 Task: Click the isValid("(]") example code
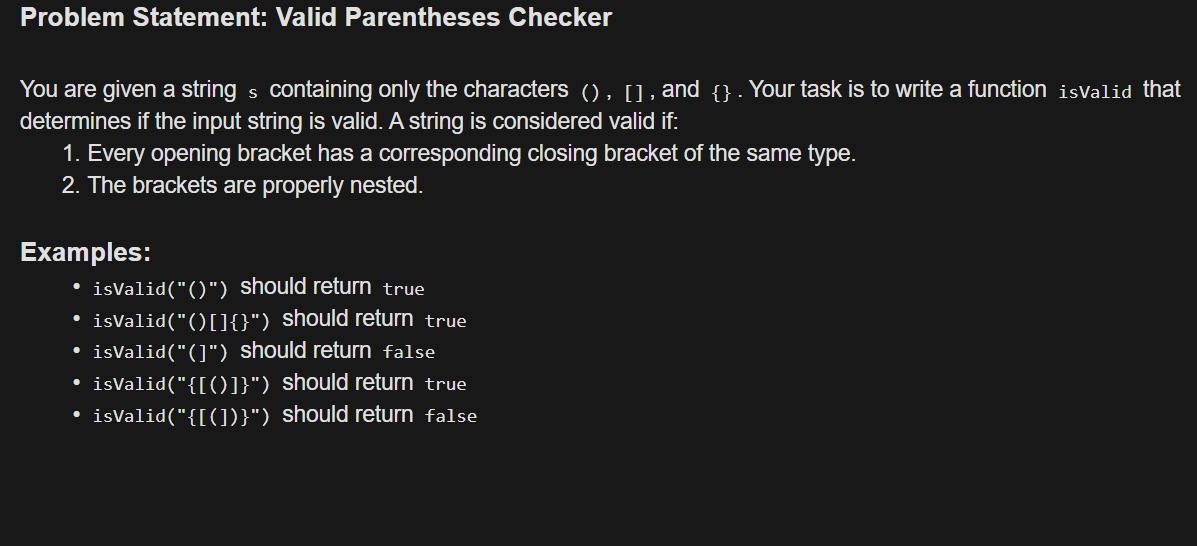[160, 352]
